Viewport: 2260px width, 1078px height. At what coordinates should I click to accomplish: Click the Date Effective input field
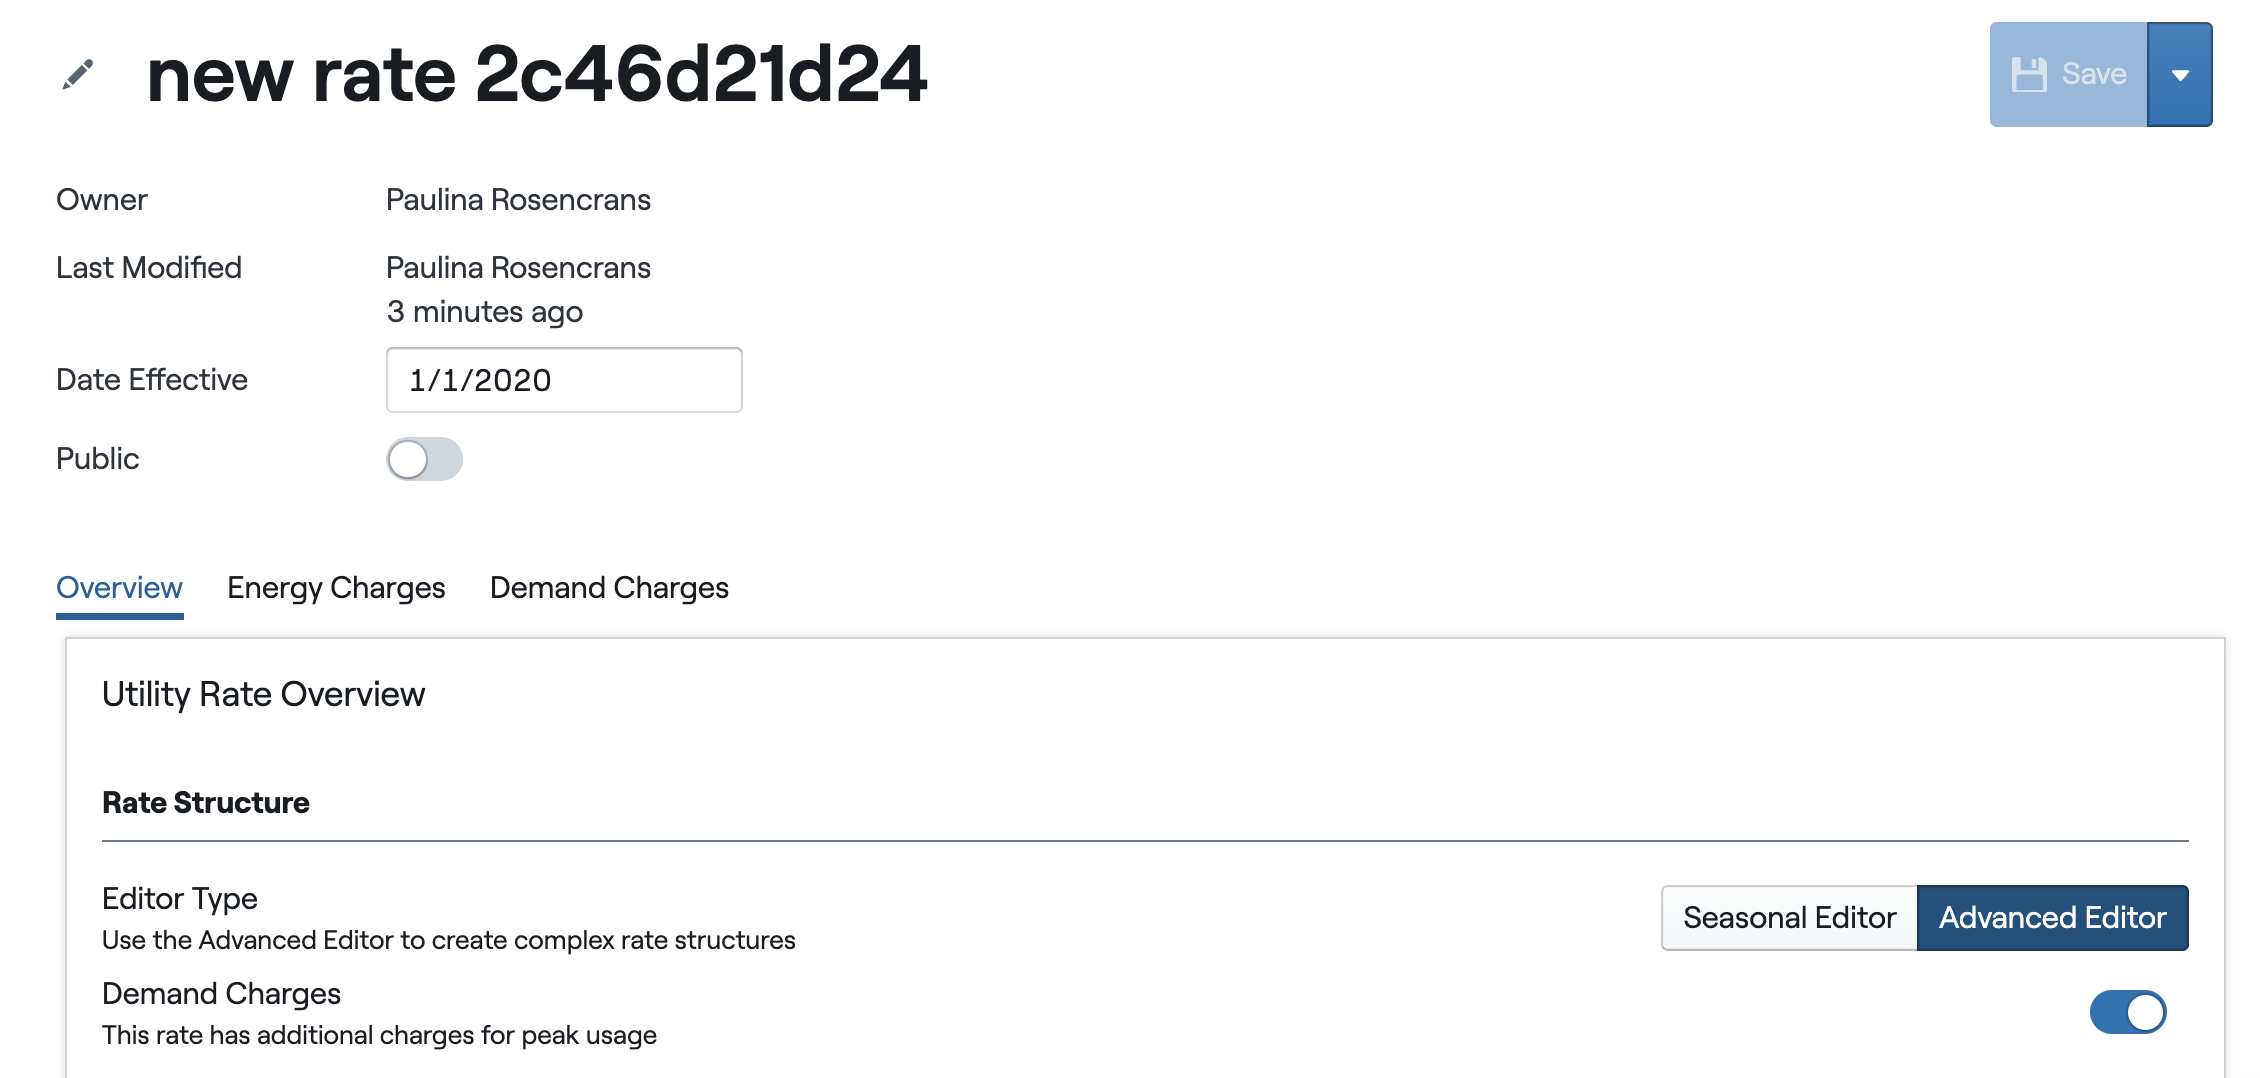[x=564, y=380]
